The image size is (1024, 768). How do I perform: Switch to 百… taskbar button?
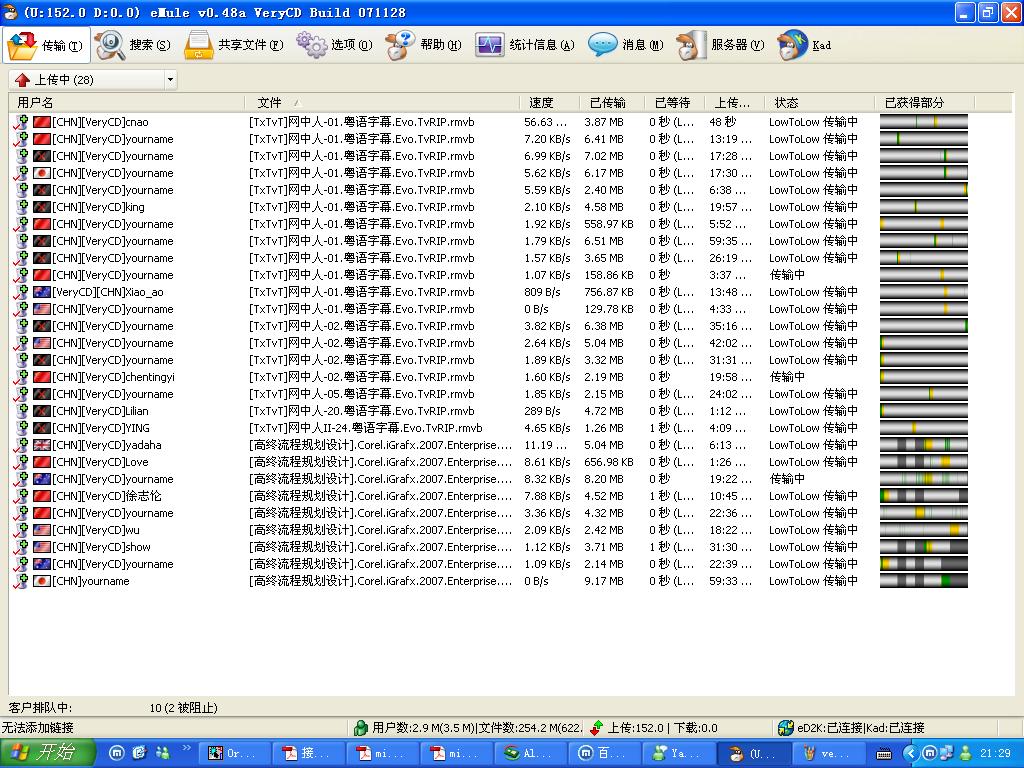603,754
